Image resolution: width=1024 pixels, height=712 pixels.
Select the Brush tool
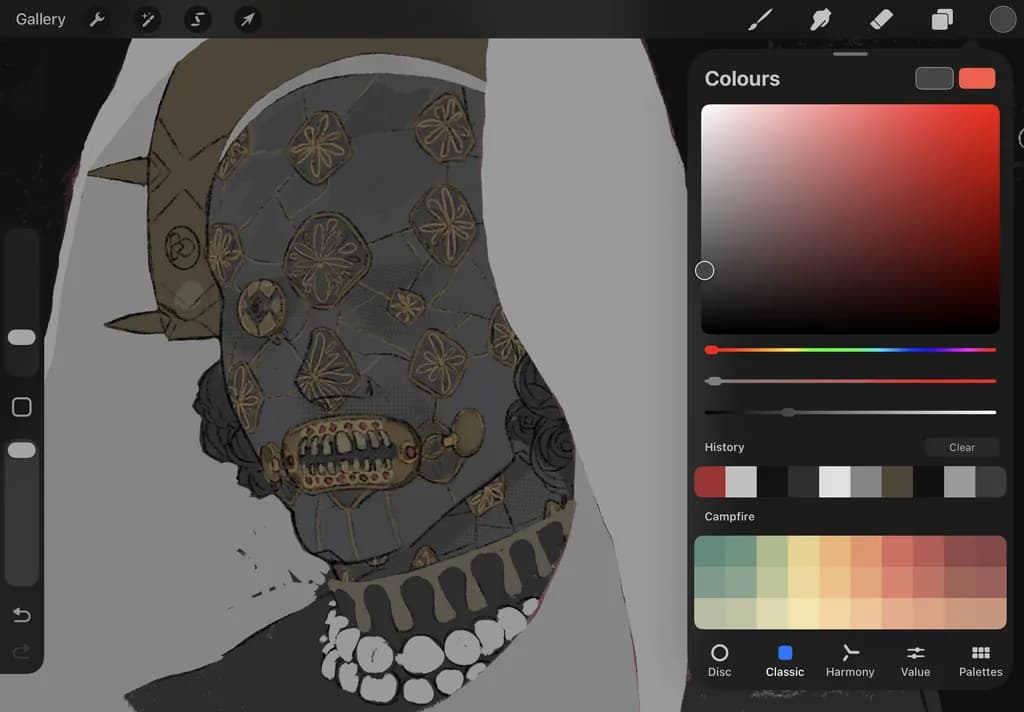pos(760,20)
